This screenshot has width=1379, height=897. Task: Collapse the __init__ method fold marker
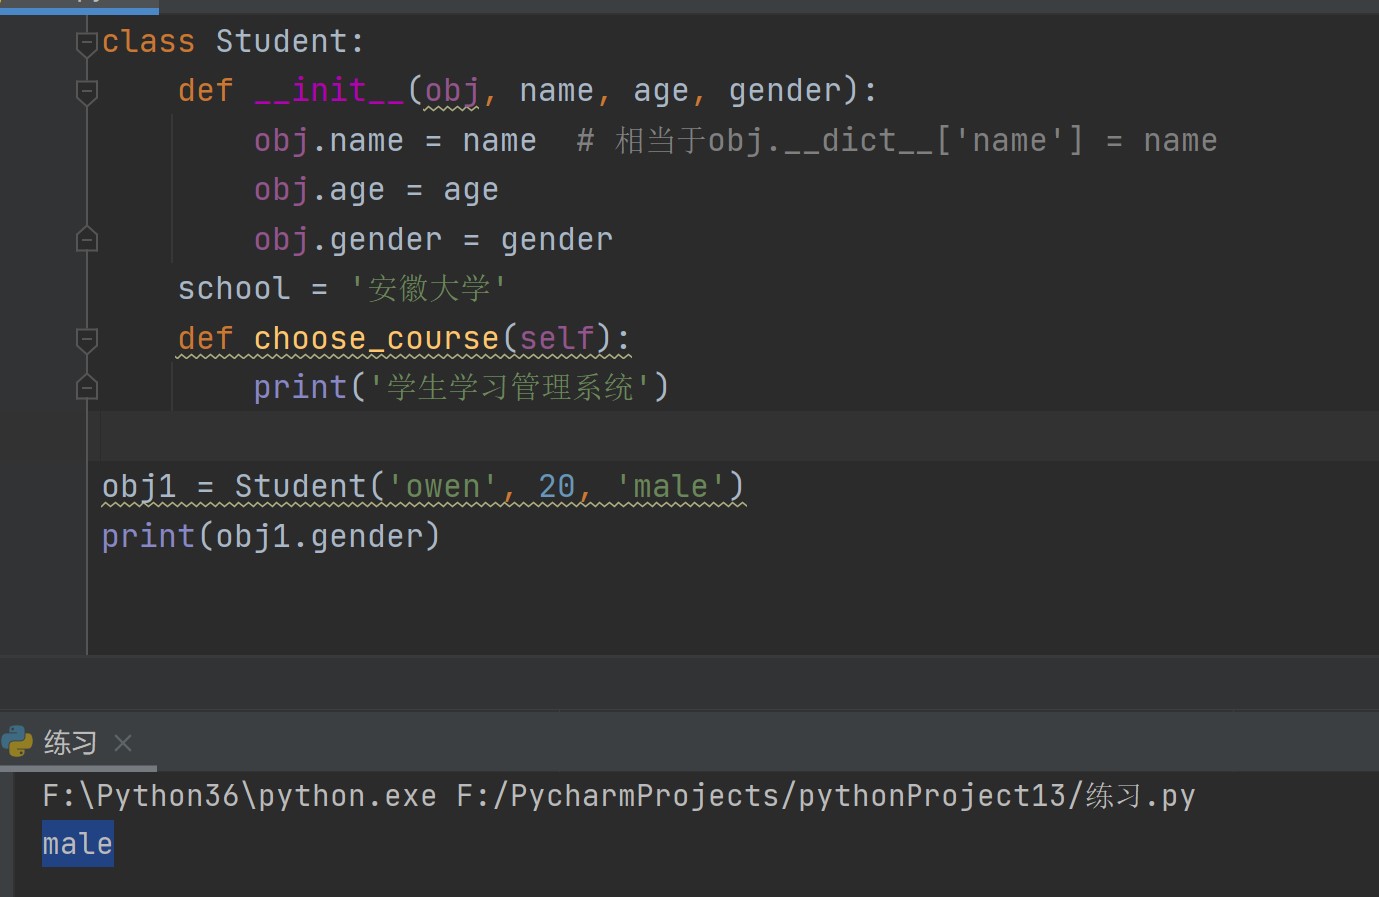pyautogui.click(x=87, y=92)
